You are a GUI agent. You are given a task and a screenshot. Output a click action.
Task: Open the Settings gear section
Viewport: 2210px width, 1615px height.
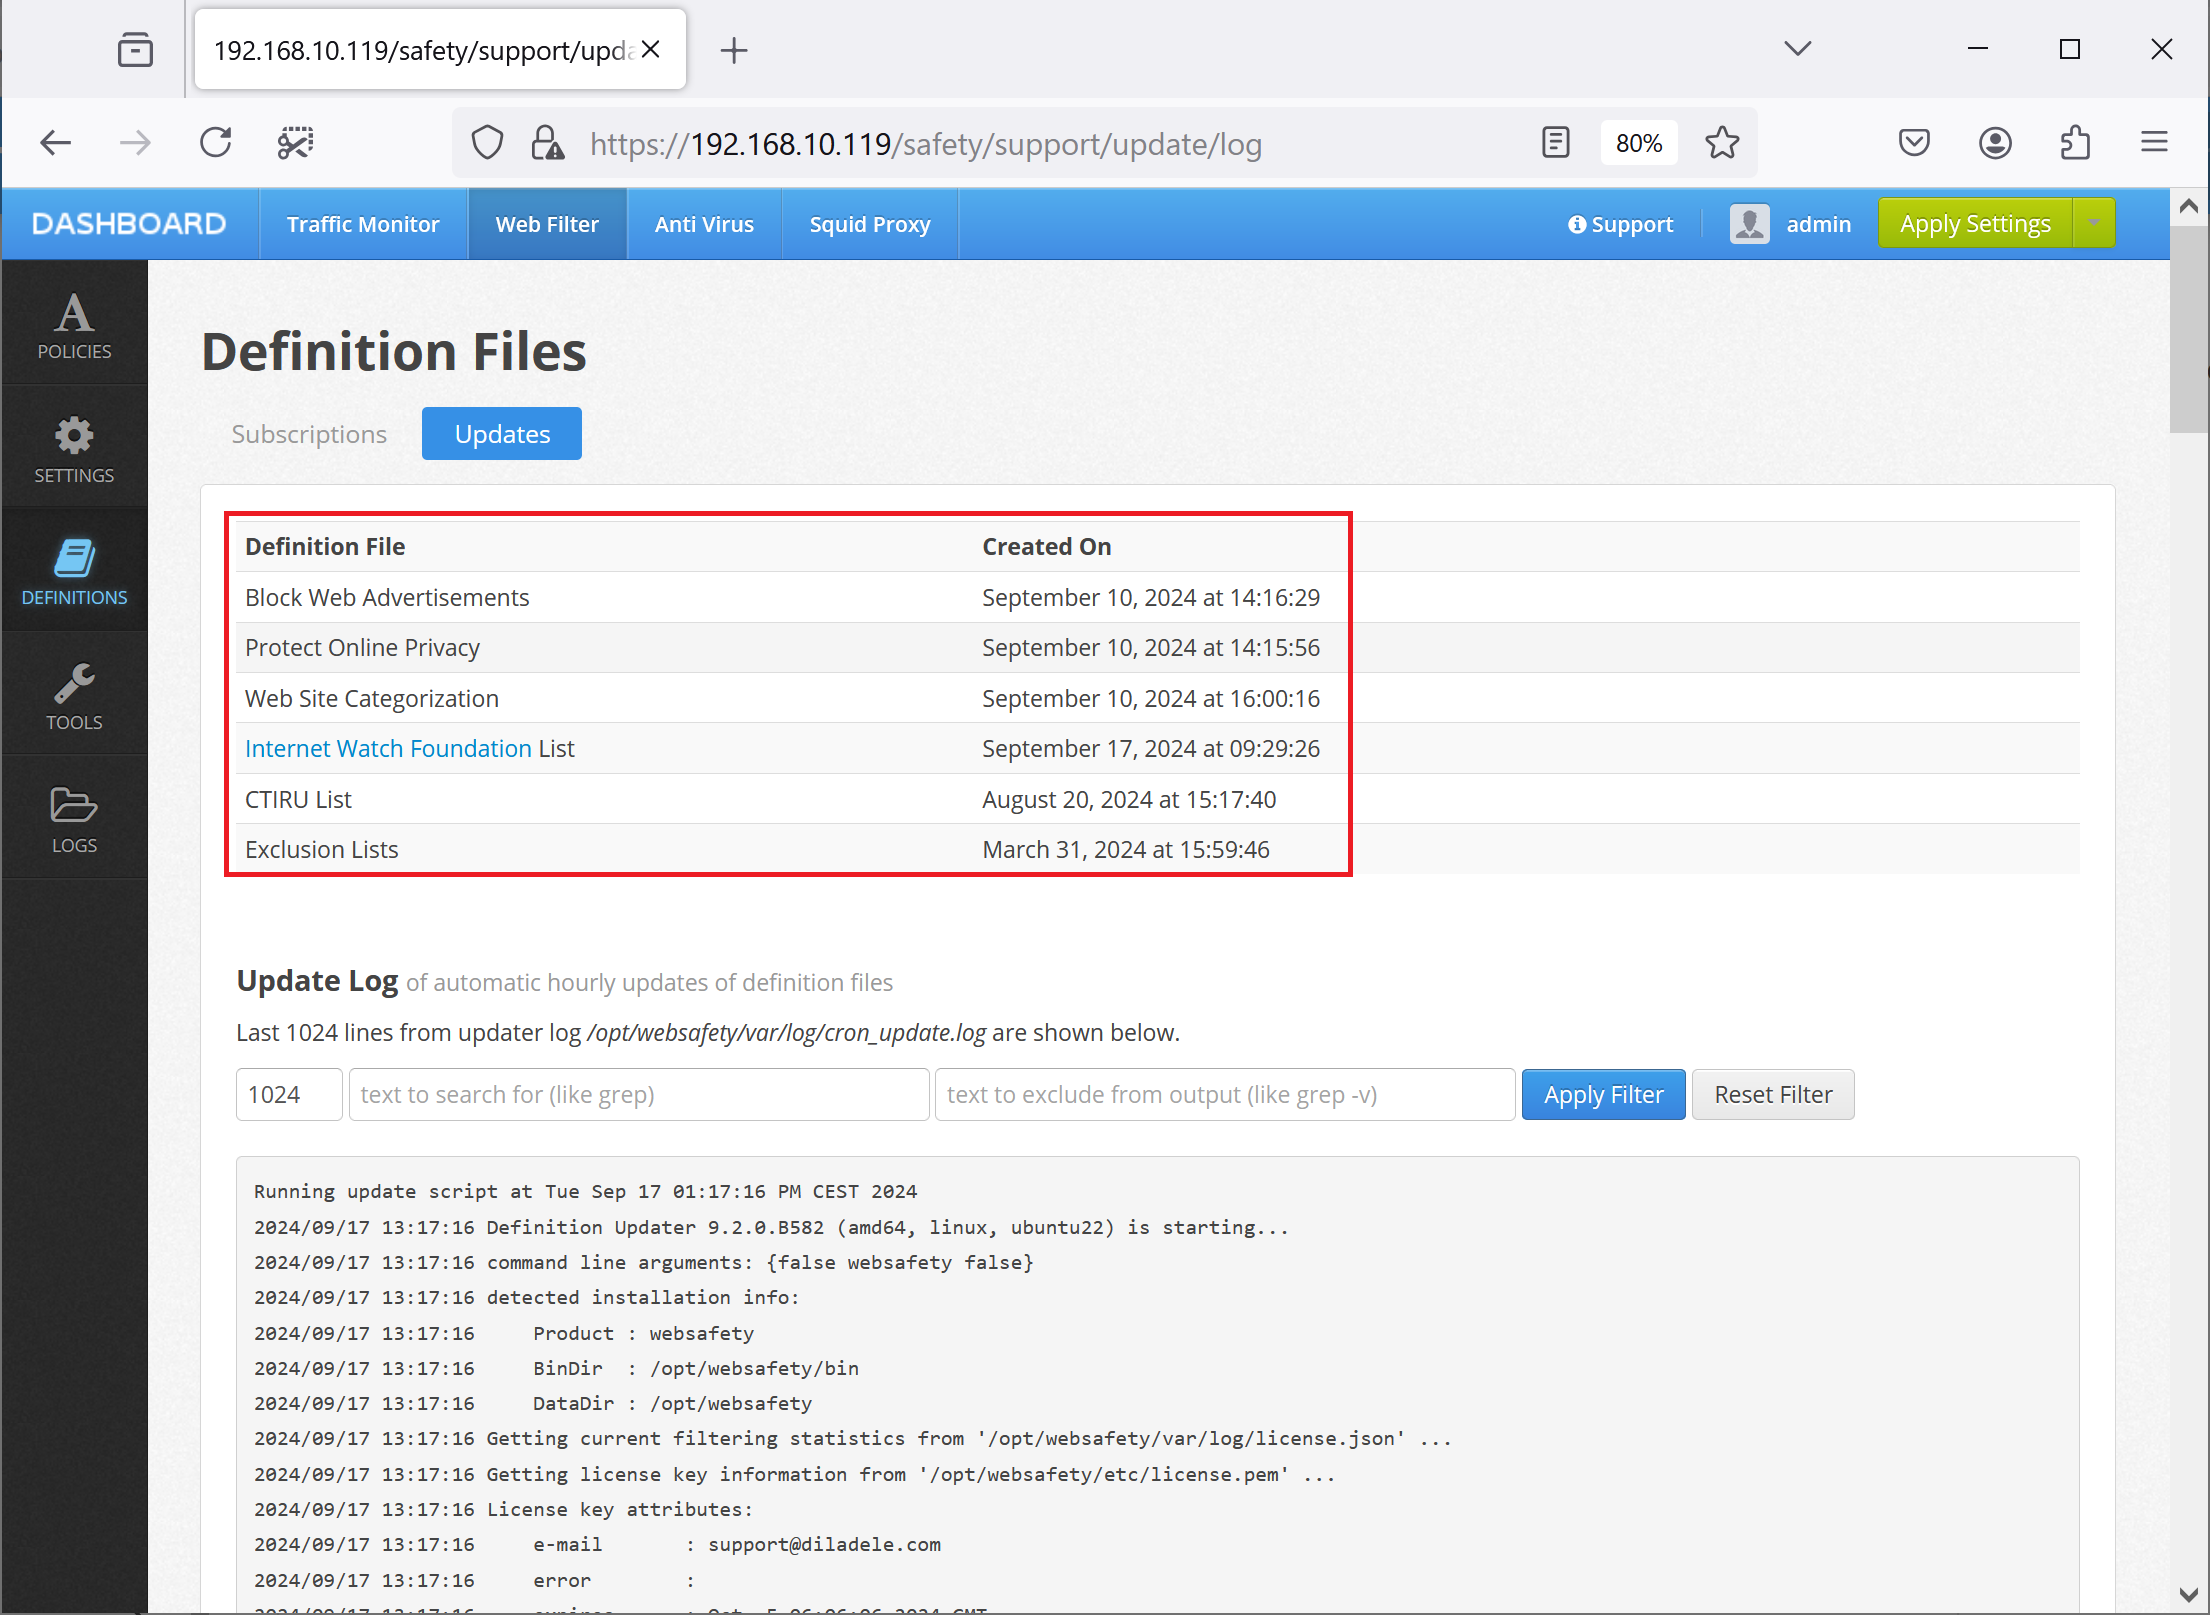[74, 449]
